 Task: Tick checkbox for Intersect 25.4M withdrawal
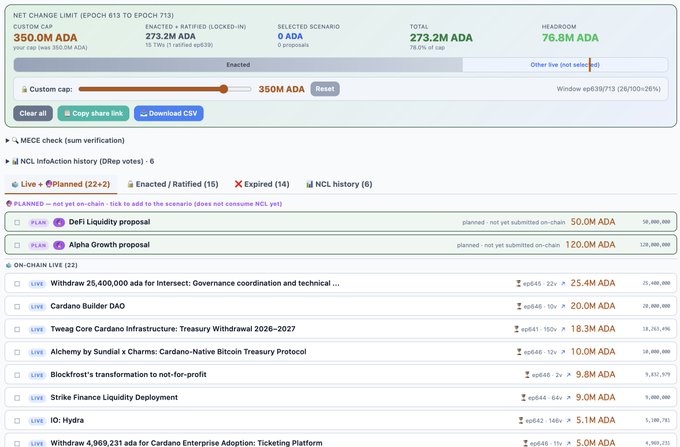(x=17, y=284)
